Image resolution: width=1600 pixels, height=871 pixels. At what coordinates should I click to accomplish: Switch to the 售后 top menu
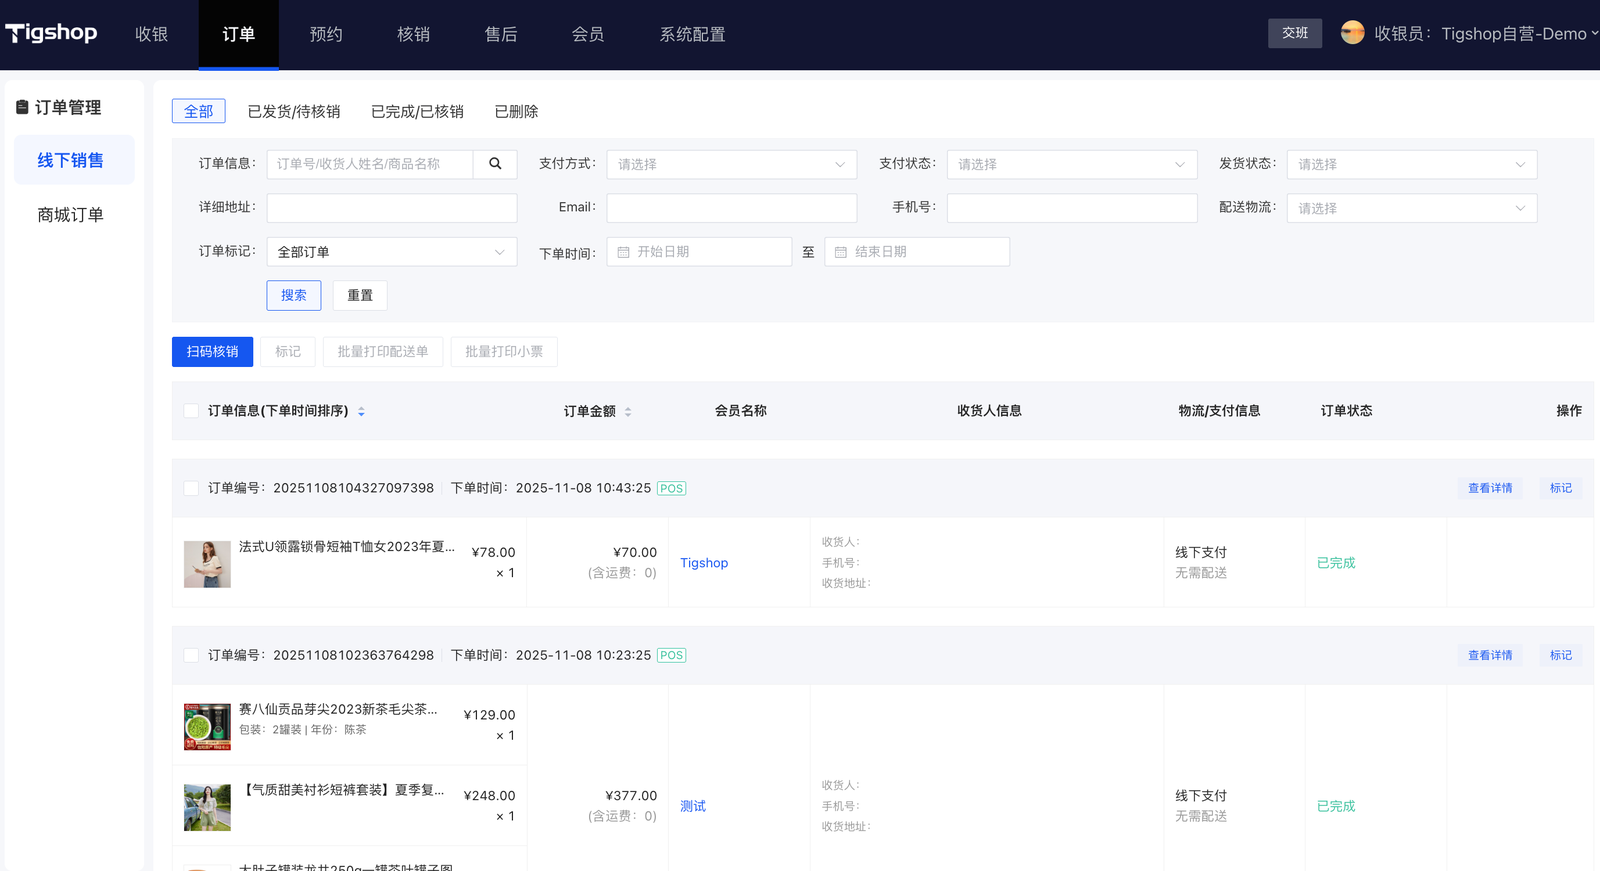point(501,34)
